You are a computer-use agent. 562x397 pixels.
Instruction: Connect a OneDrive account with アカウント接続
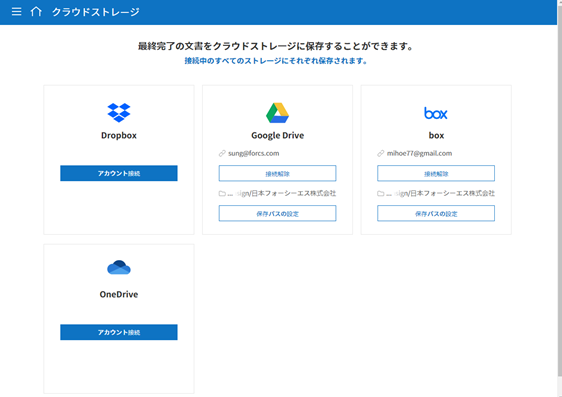pos(119,333)
